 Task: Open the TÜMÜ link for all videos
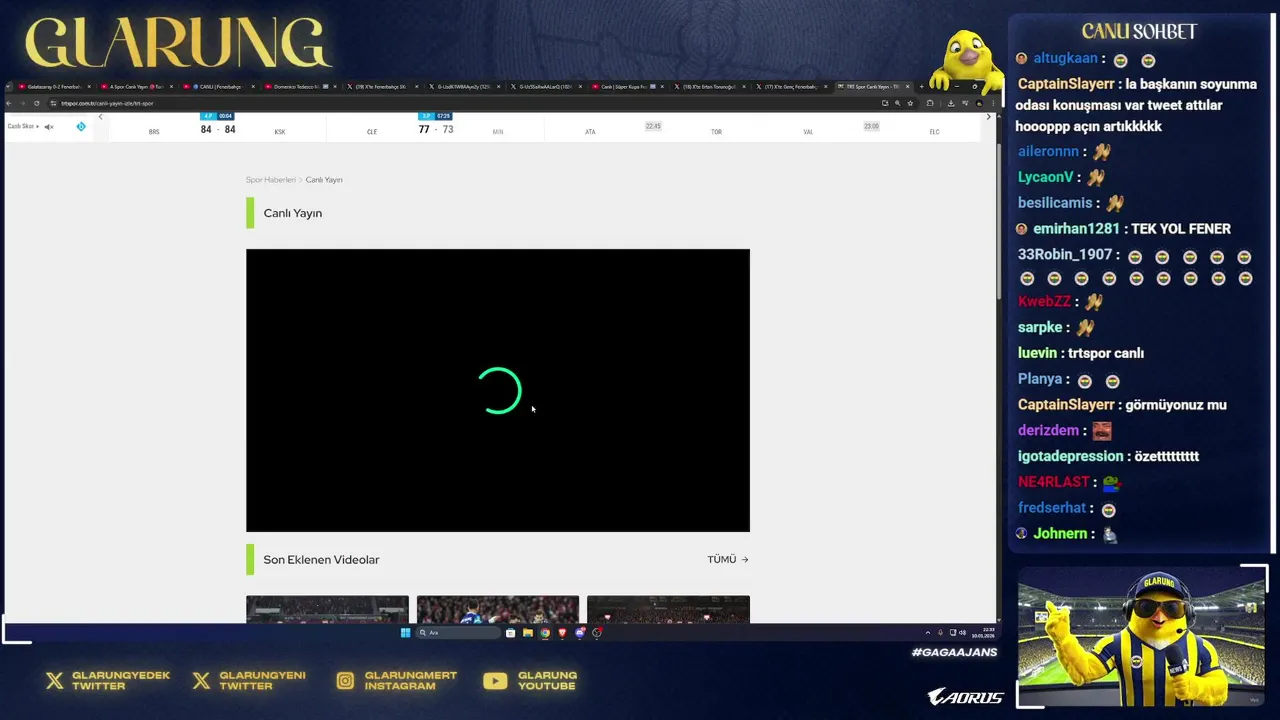pos(728,560)
